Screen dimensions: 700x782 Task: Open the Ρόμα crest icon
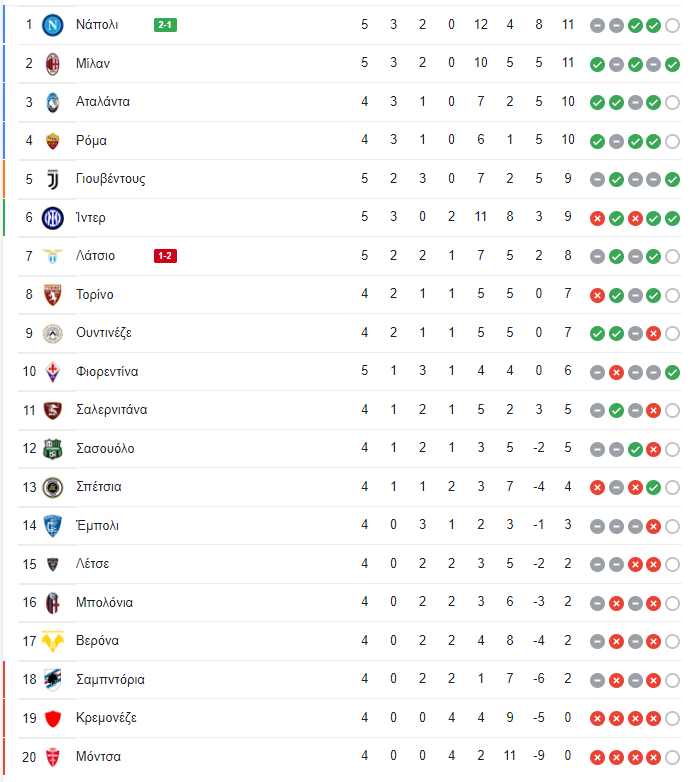pyautogui.click(x=53, y=141)
